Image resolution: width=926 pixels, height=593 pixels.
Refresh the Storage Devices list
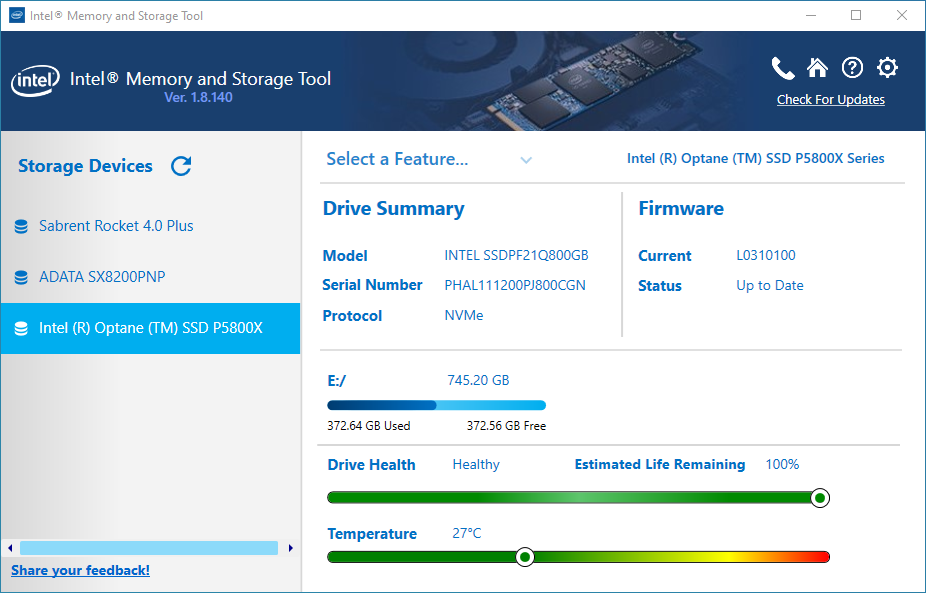181,166
